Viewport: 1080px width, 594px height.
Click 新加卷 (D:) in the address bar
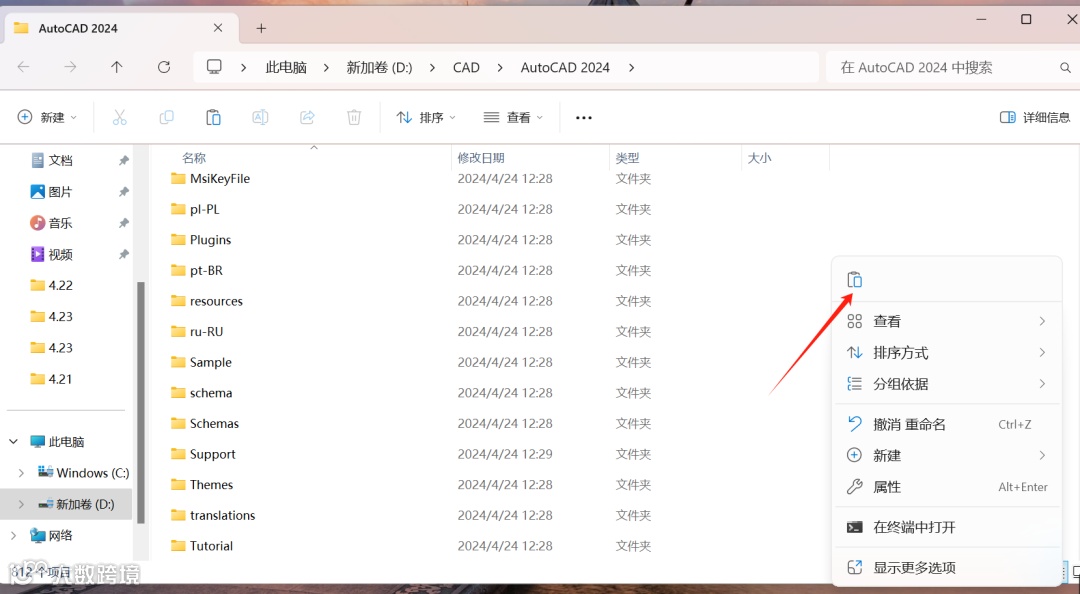(379, 68)
